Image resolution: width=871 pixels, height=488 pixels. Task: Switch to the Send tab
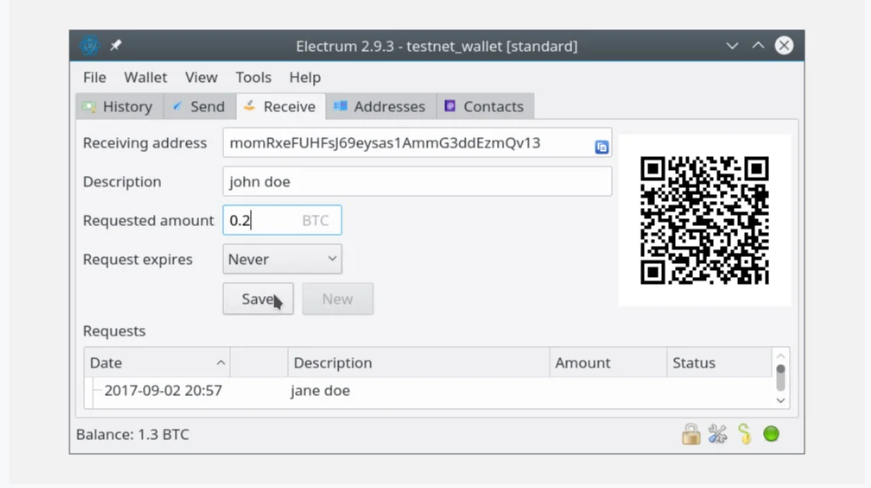[x=200, y=107]
